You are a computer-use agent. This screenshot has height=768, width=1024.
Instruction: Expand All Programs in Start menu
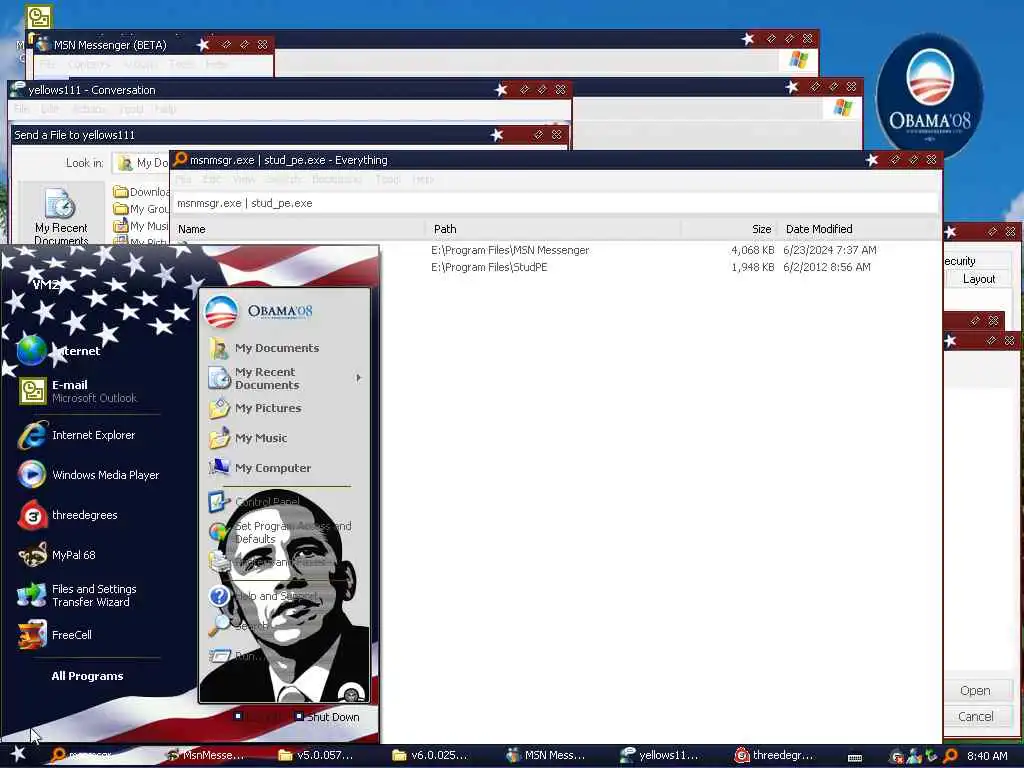(87, 676)
